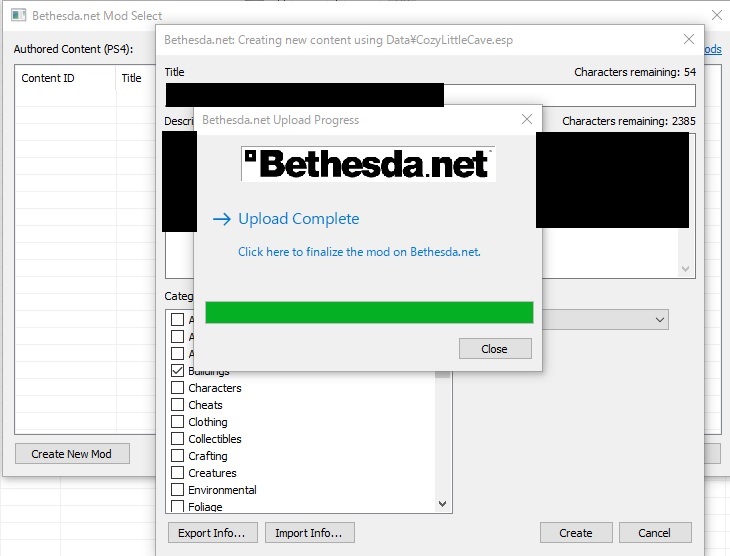The width and height of the screenshot is (730, 556).
Task: Click the Close button in Upload Progress
Action: tap(495, 349)
